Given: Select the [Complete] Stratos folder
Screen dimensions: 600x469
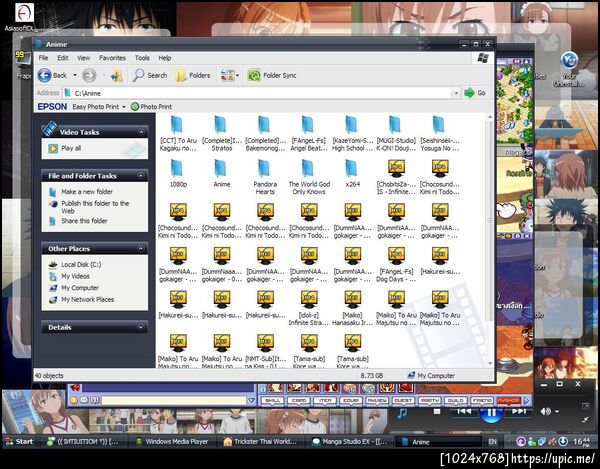Looking at the screenshot, I should pyautogui.click(x=222, y=134).
